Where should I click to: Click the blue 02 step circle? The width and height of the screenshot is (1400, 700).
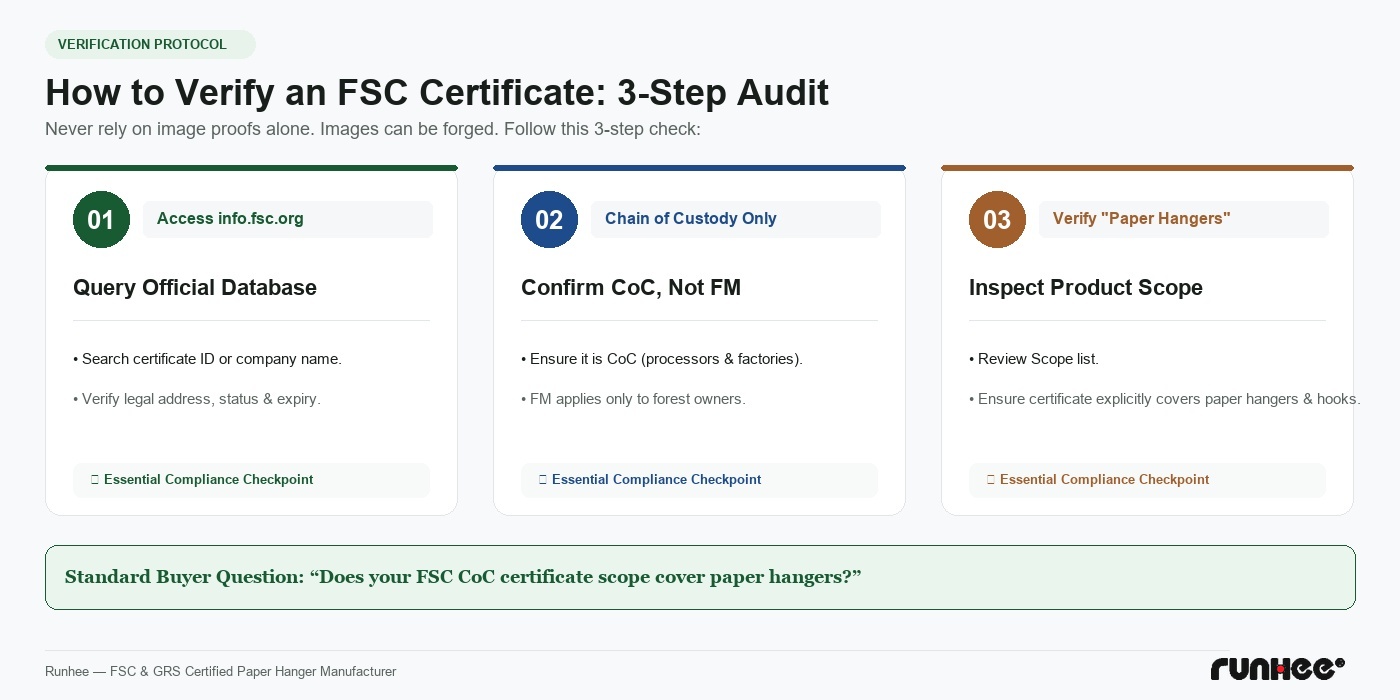(x=549, y=219)
